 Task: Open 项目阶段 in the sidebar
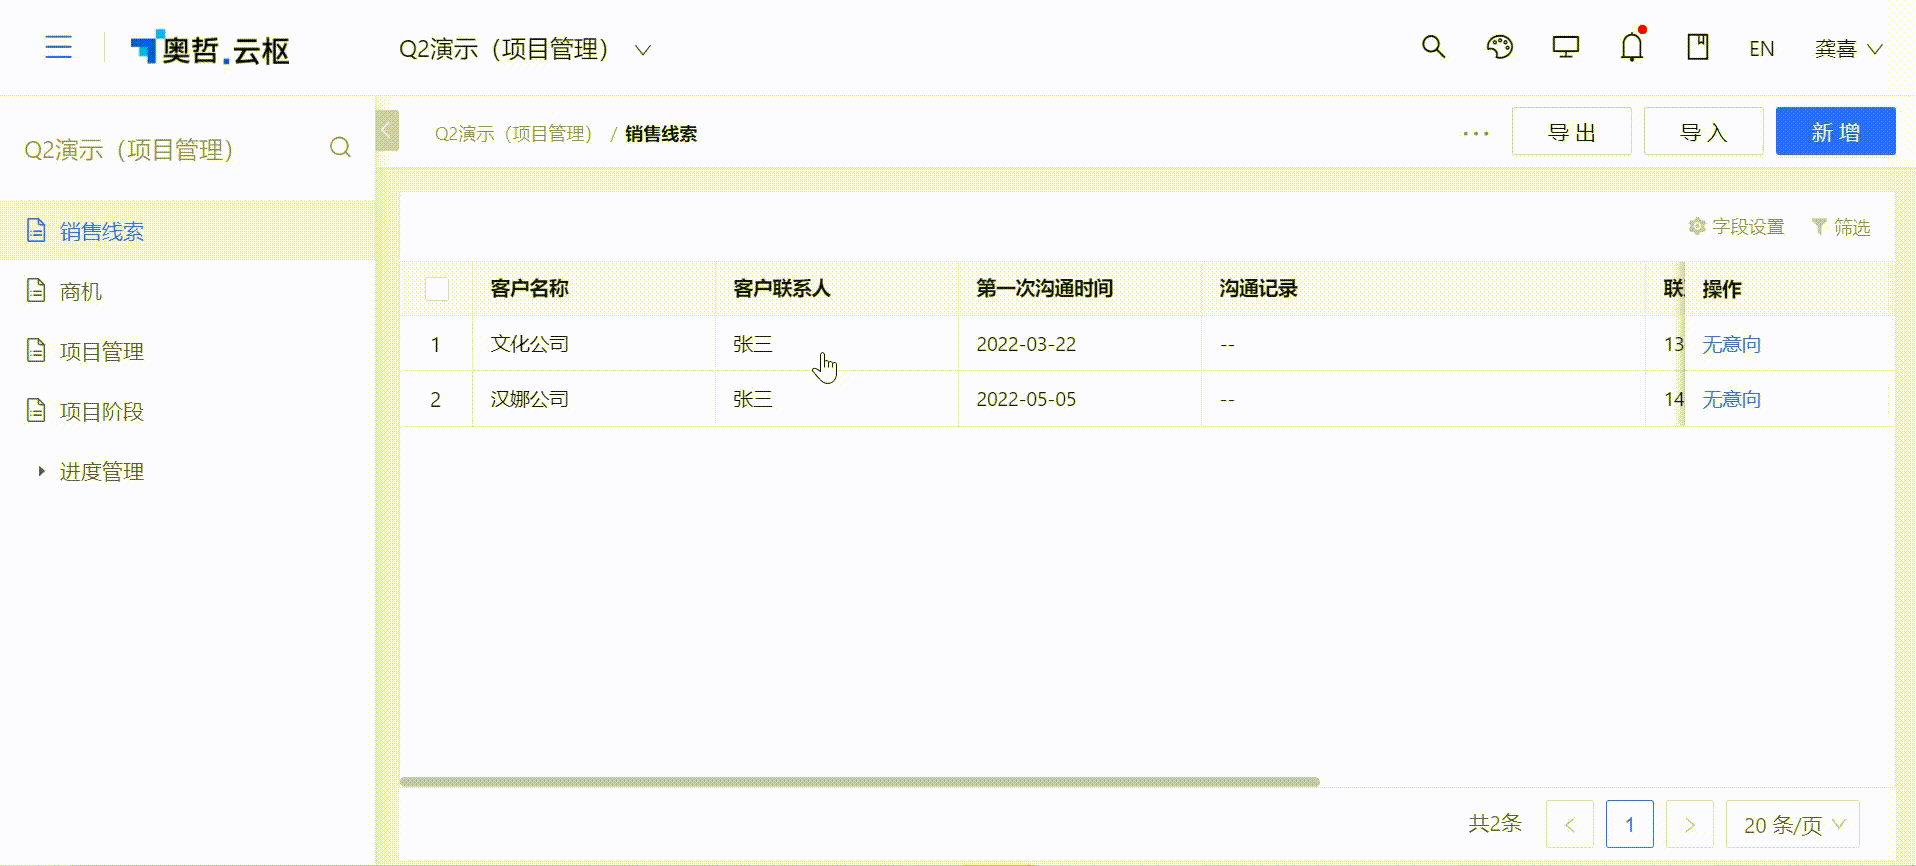pos(187,411)
